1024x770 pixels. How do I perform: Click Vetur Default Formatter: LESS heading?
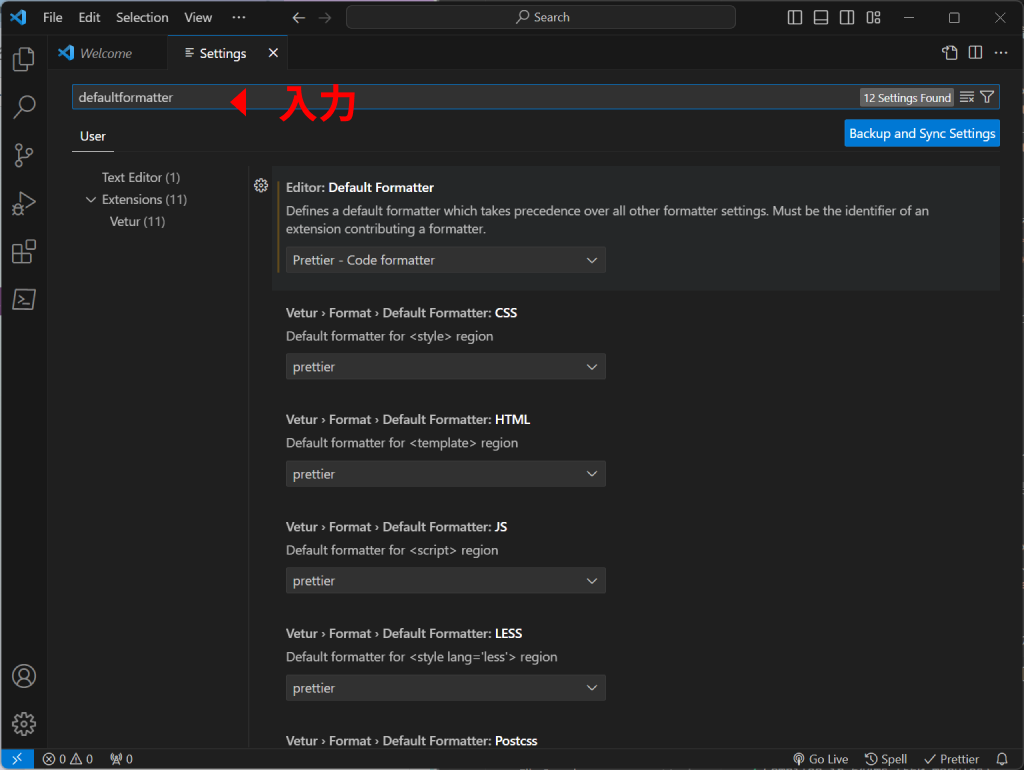pos(404,634)
